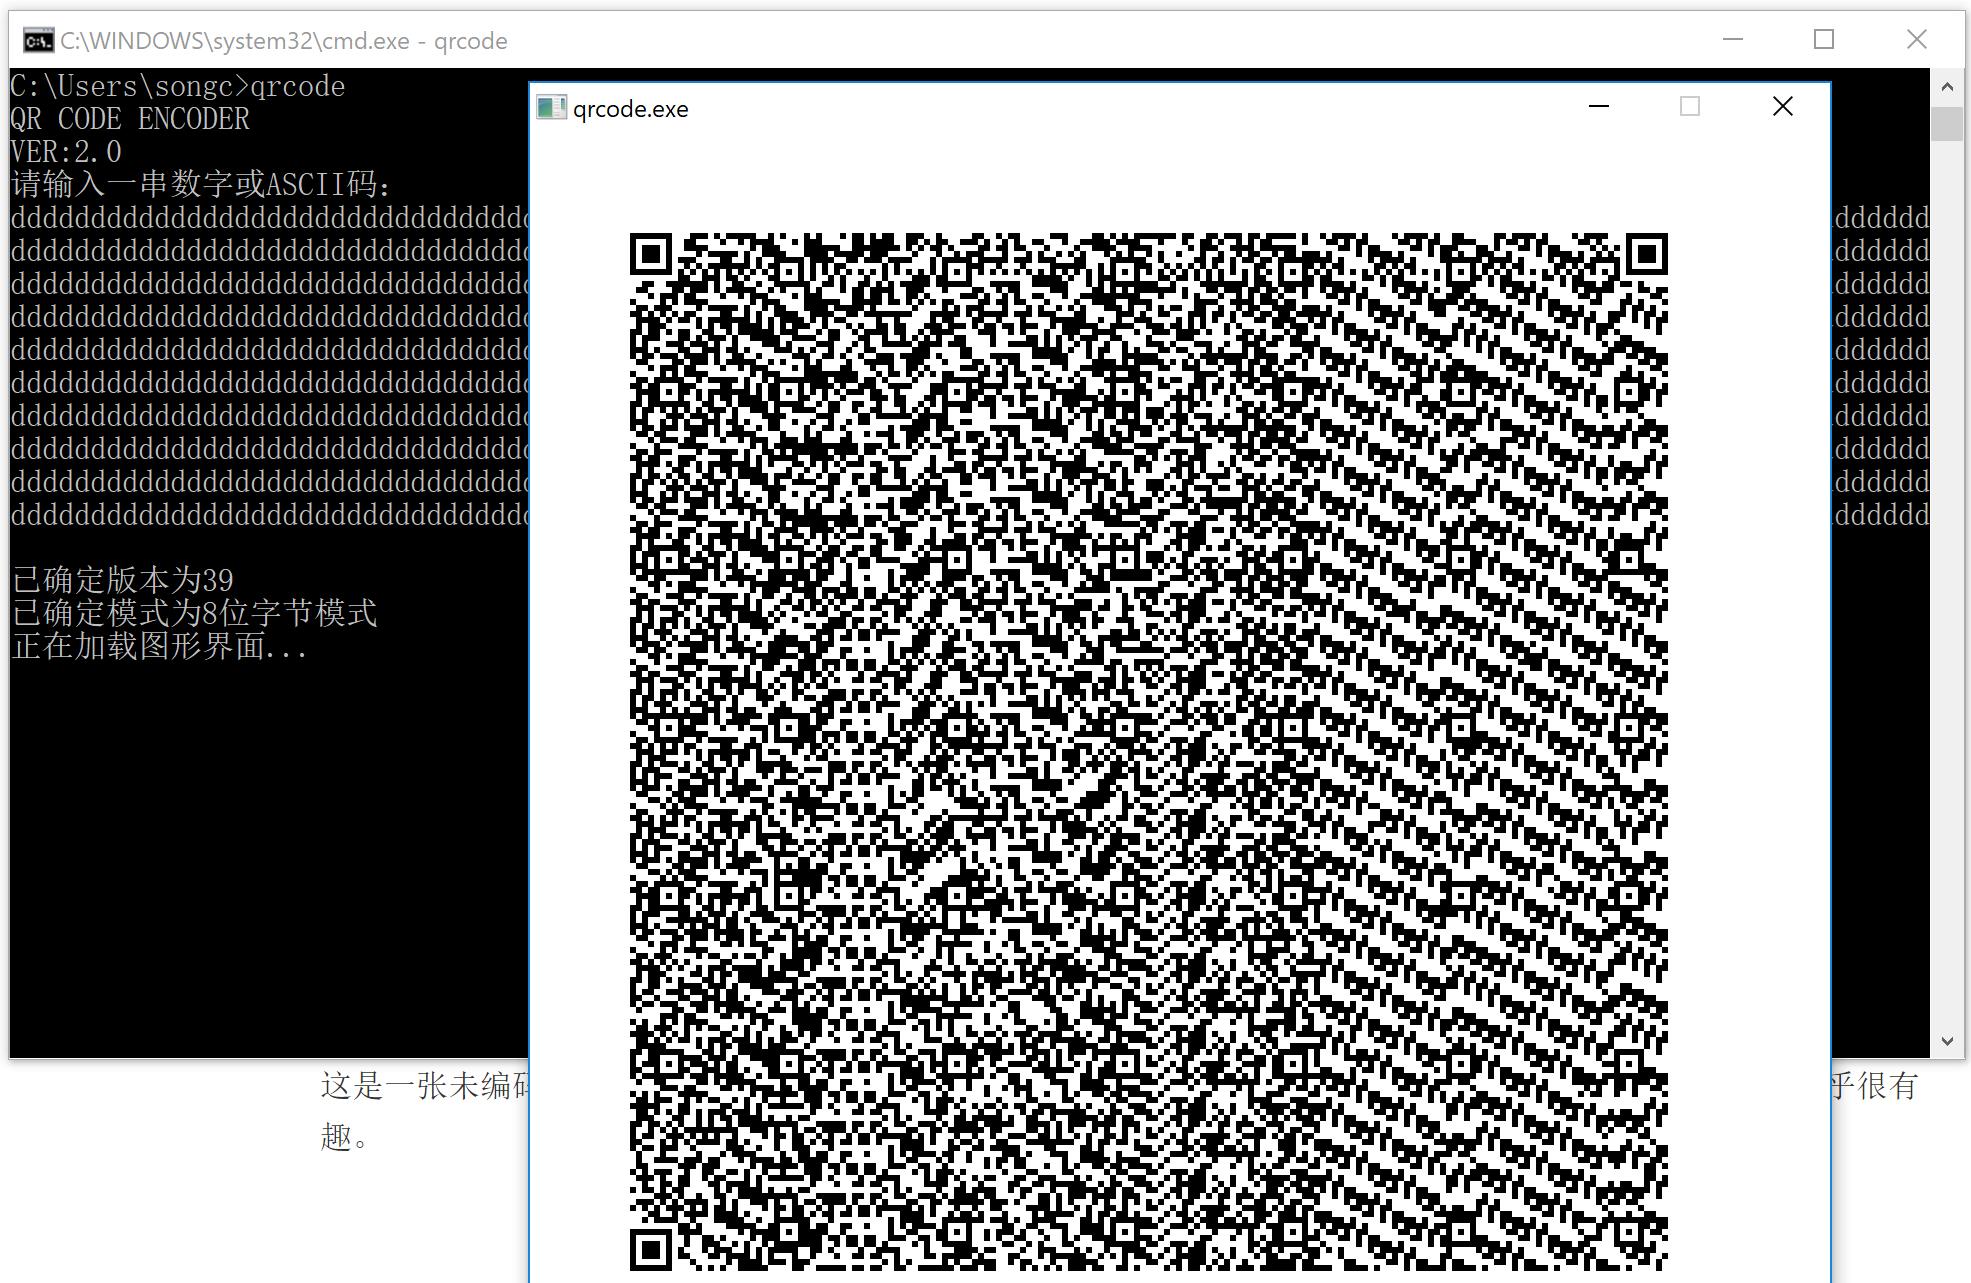This screenshot has width=1971, height=1283.
Task: Click the 'C:\Users\songc>qrcode' prompt line
Action: 178,86
